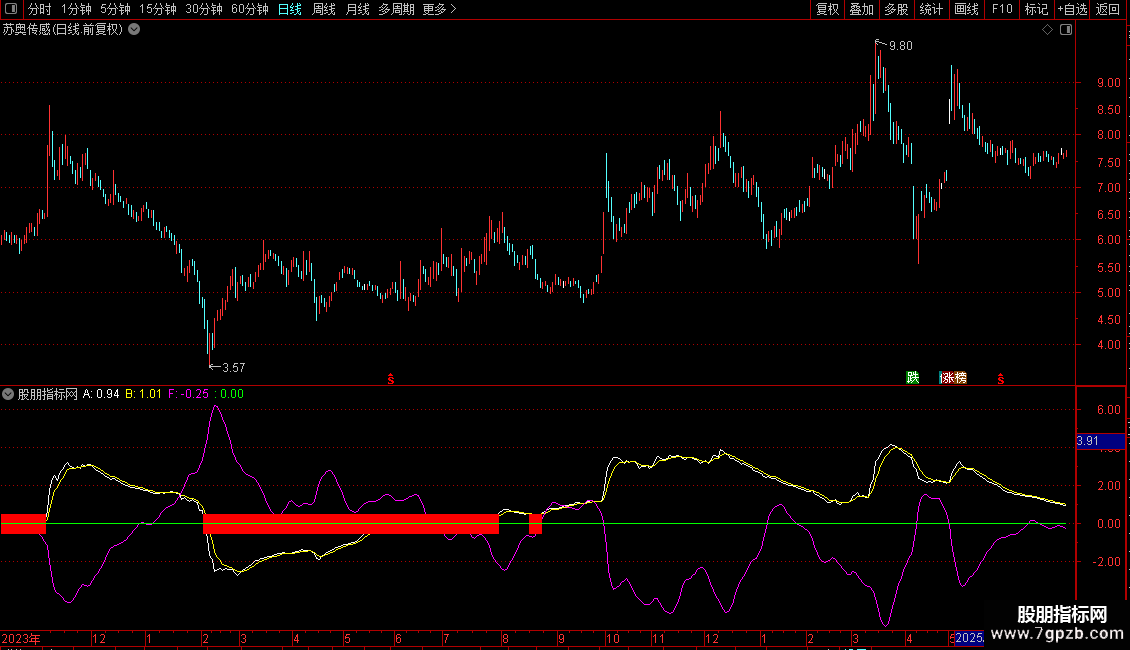Switch to the 60分钟 period

[250, 9]
